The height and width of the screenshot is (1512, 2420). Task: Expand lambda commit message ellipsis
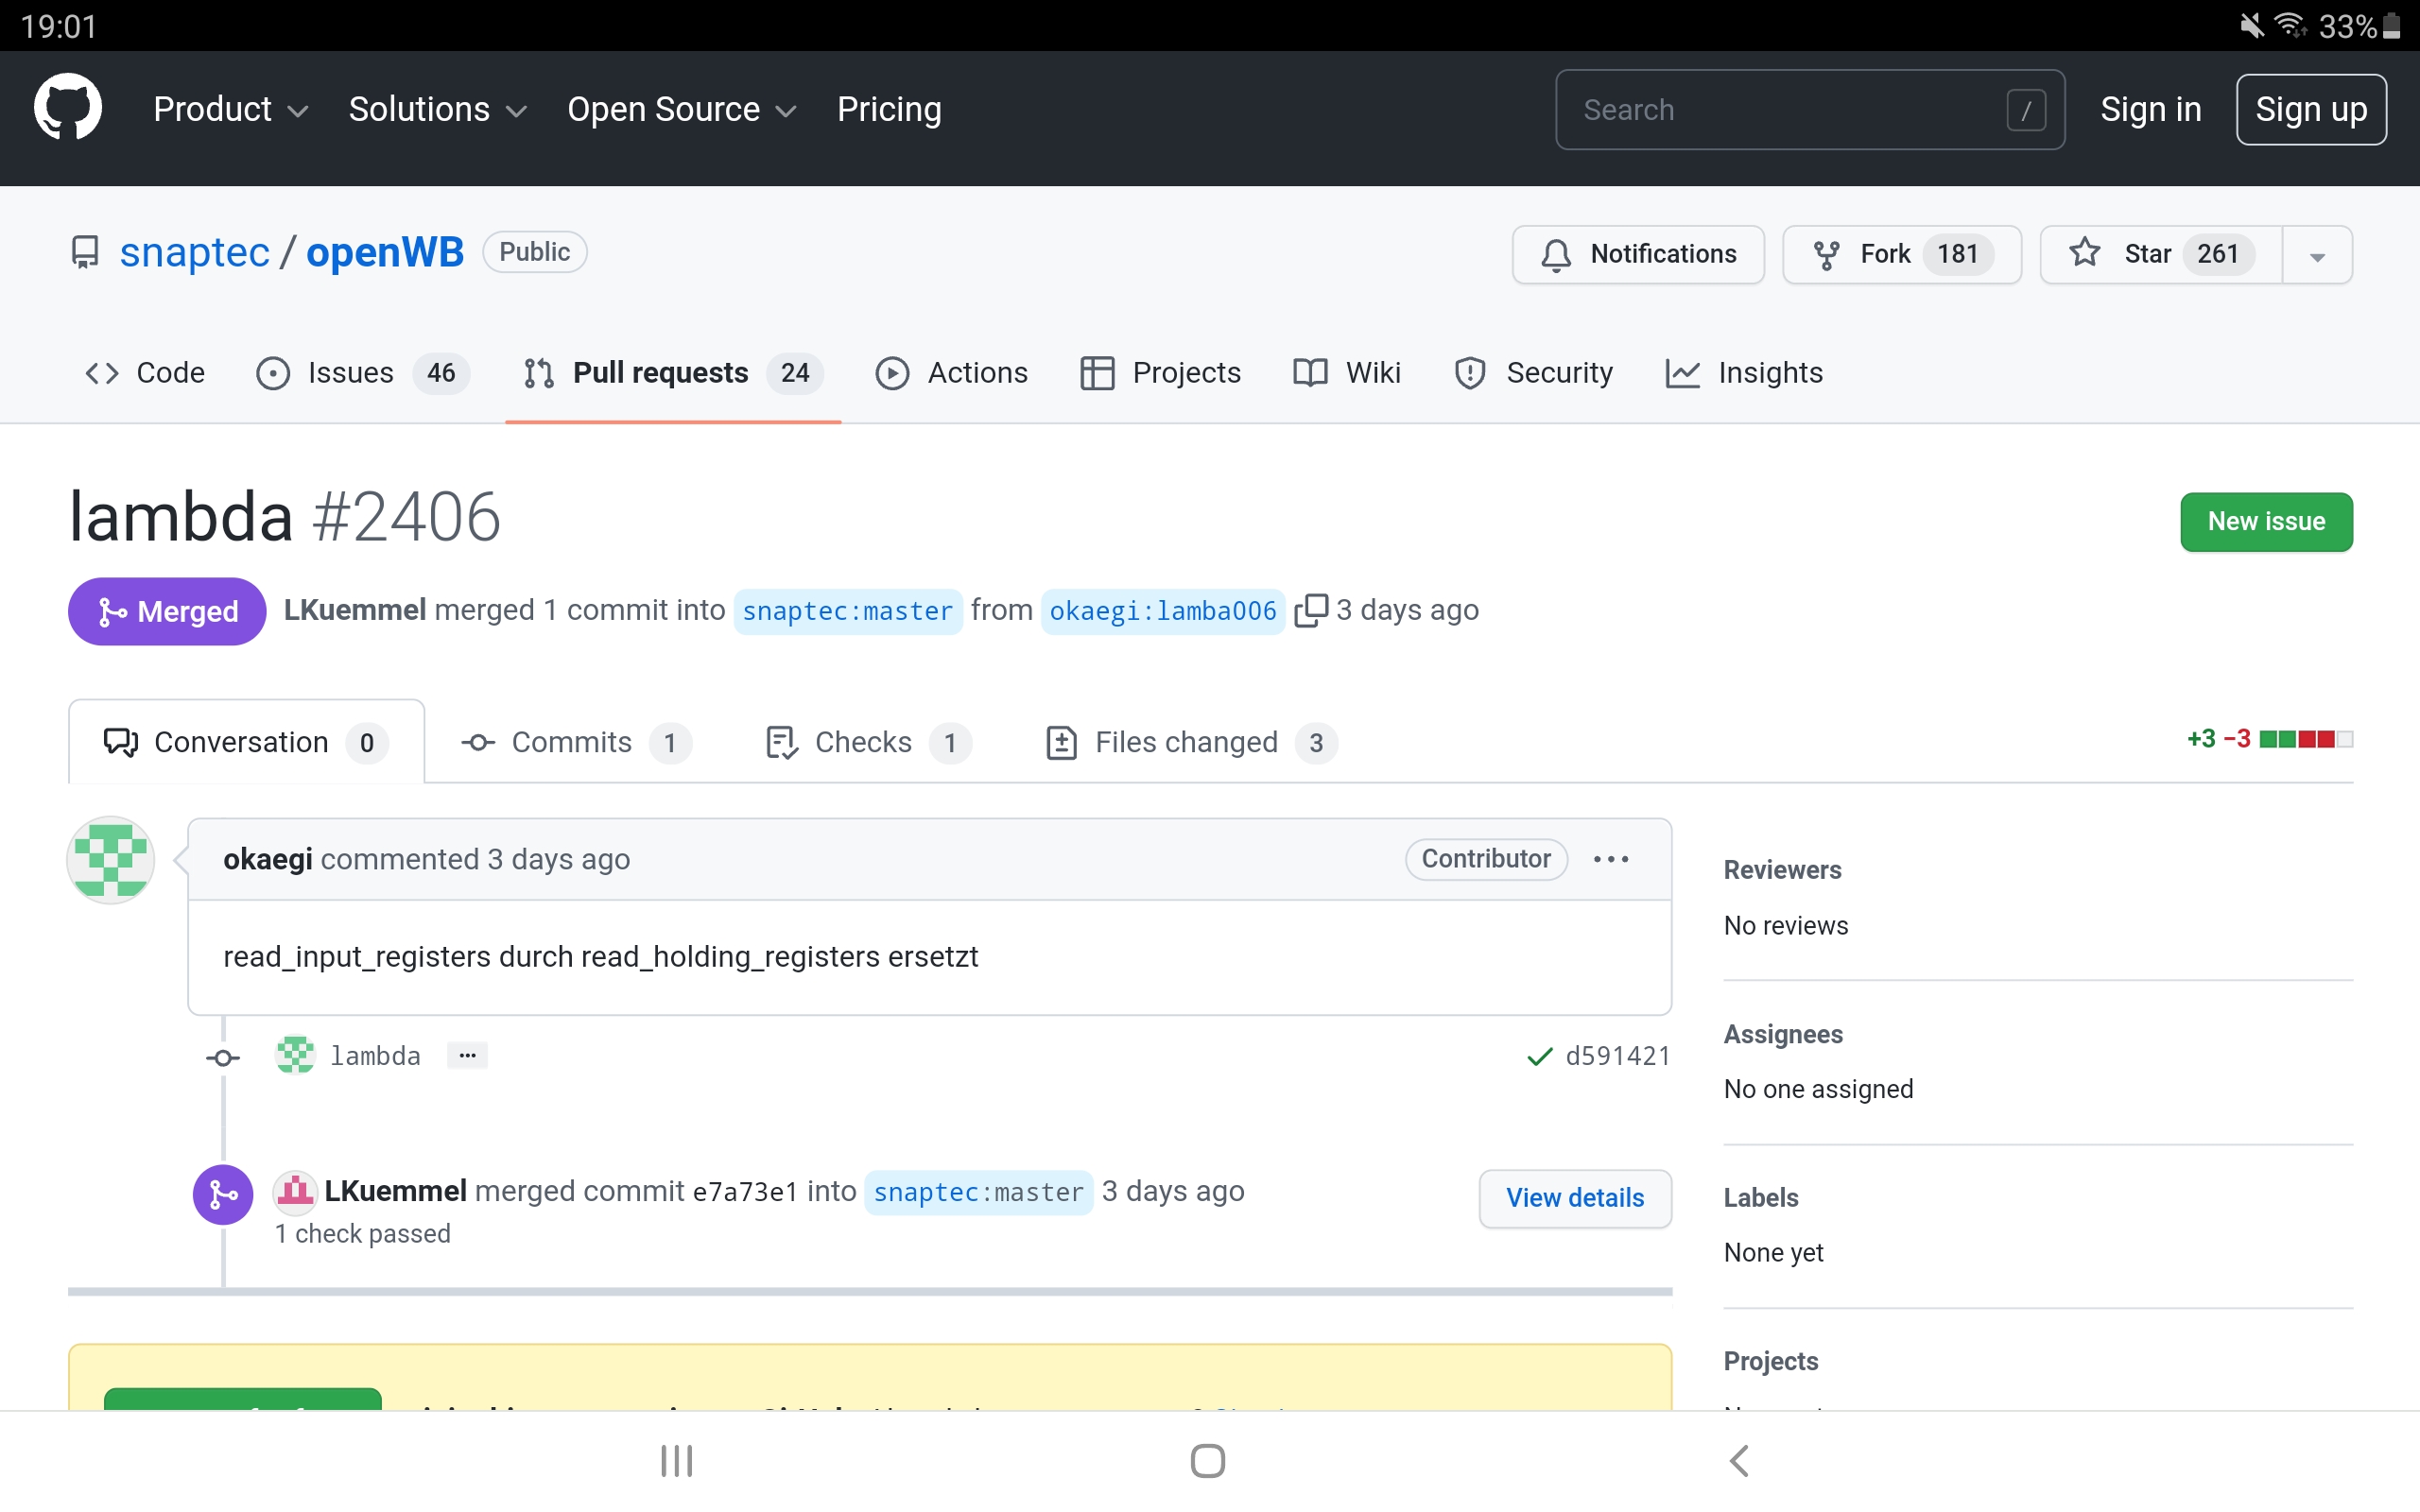467,1056
